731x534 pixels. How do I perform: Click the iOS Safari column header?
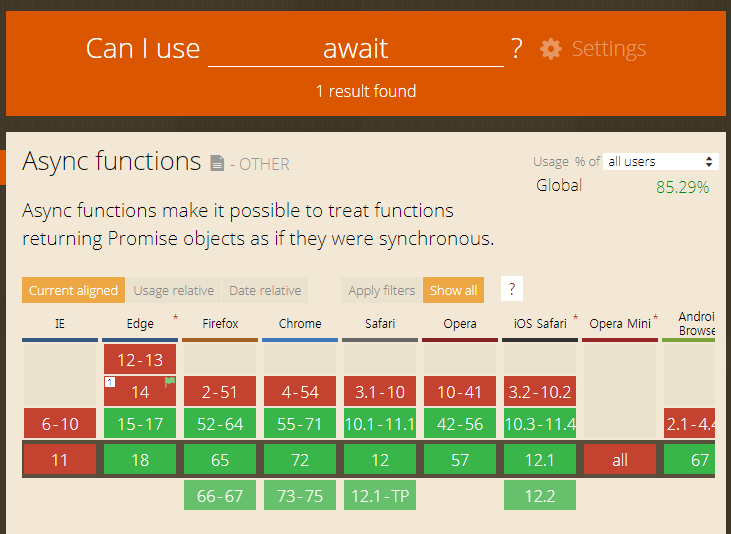coord(540,324)
